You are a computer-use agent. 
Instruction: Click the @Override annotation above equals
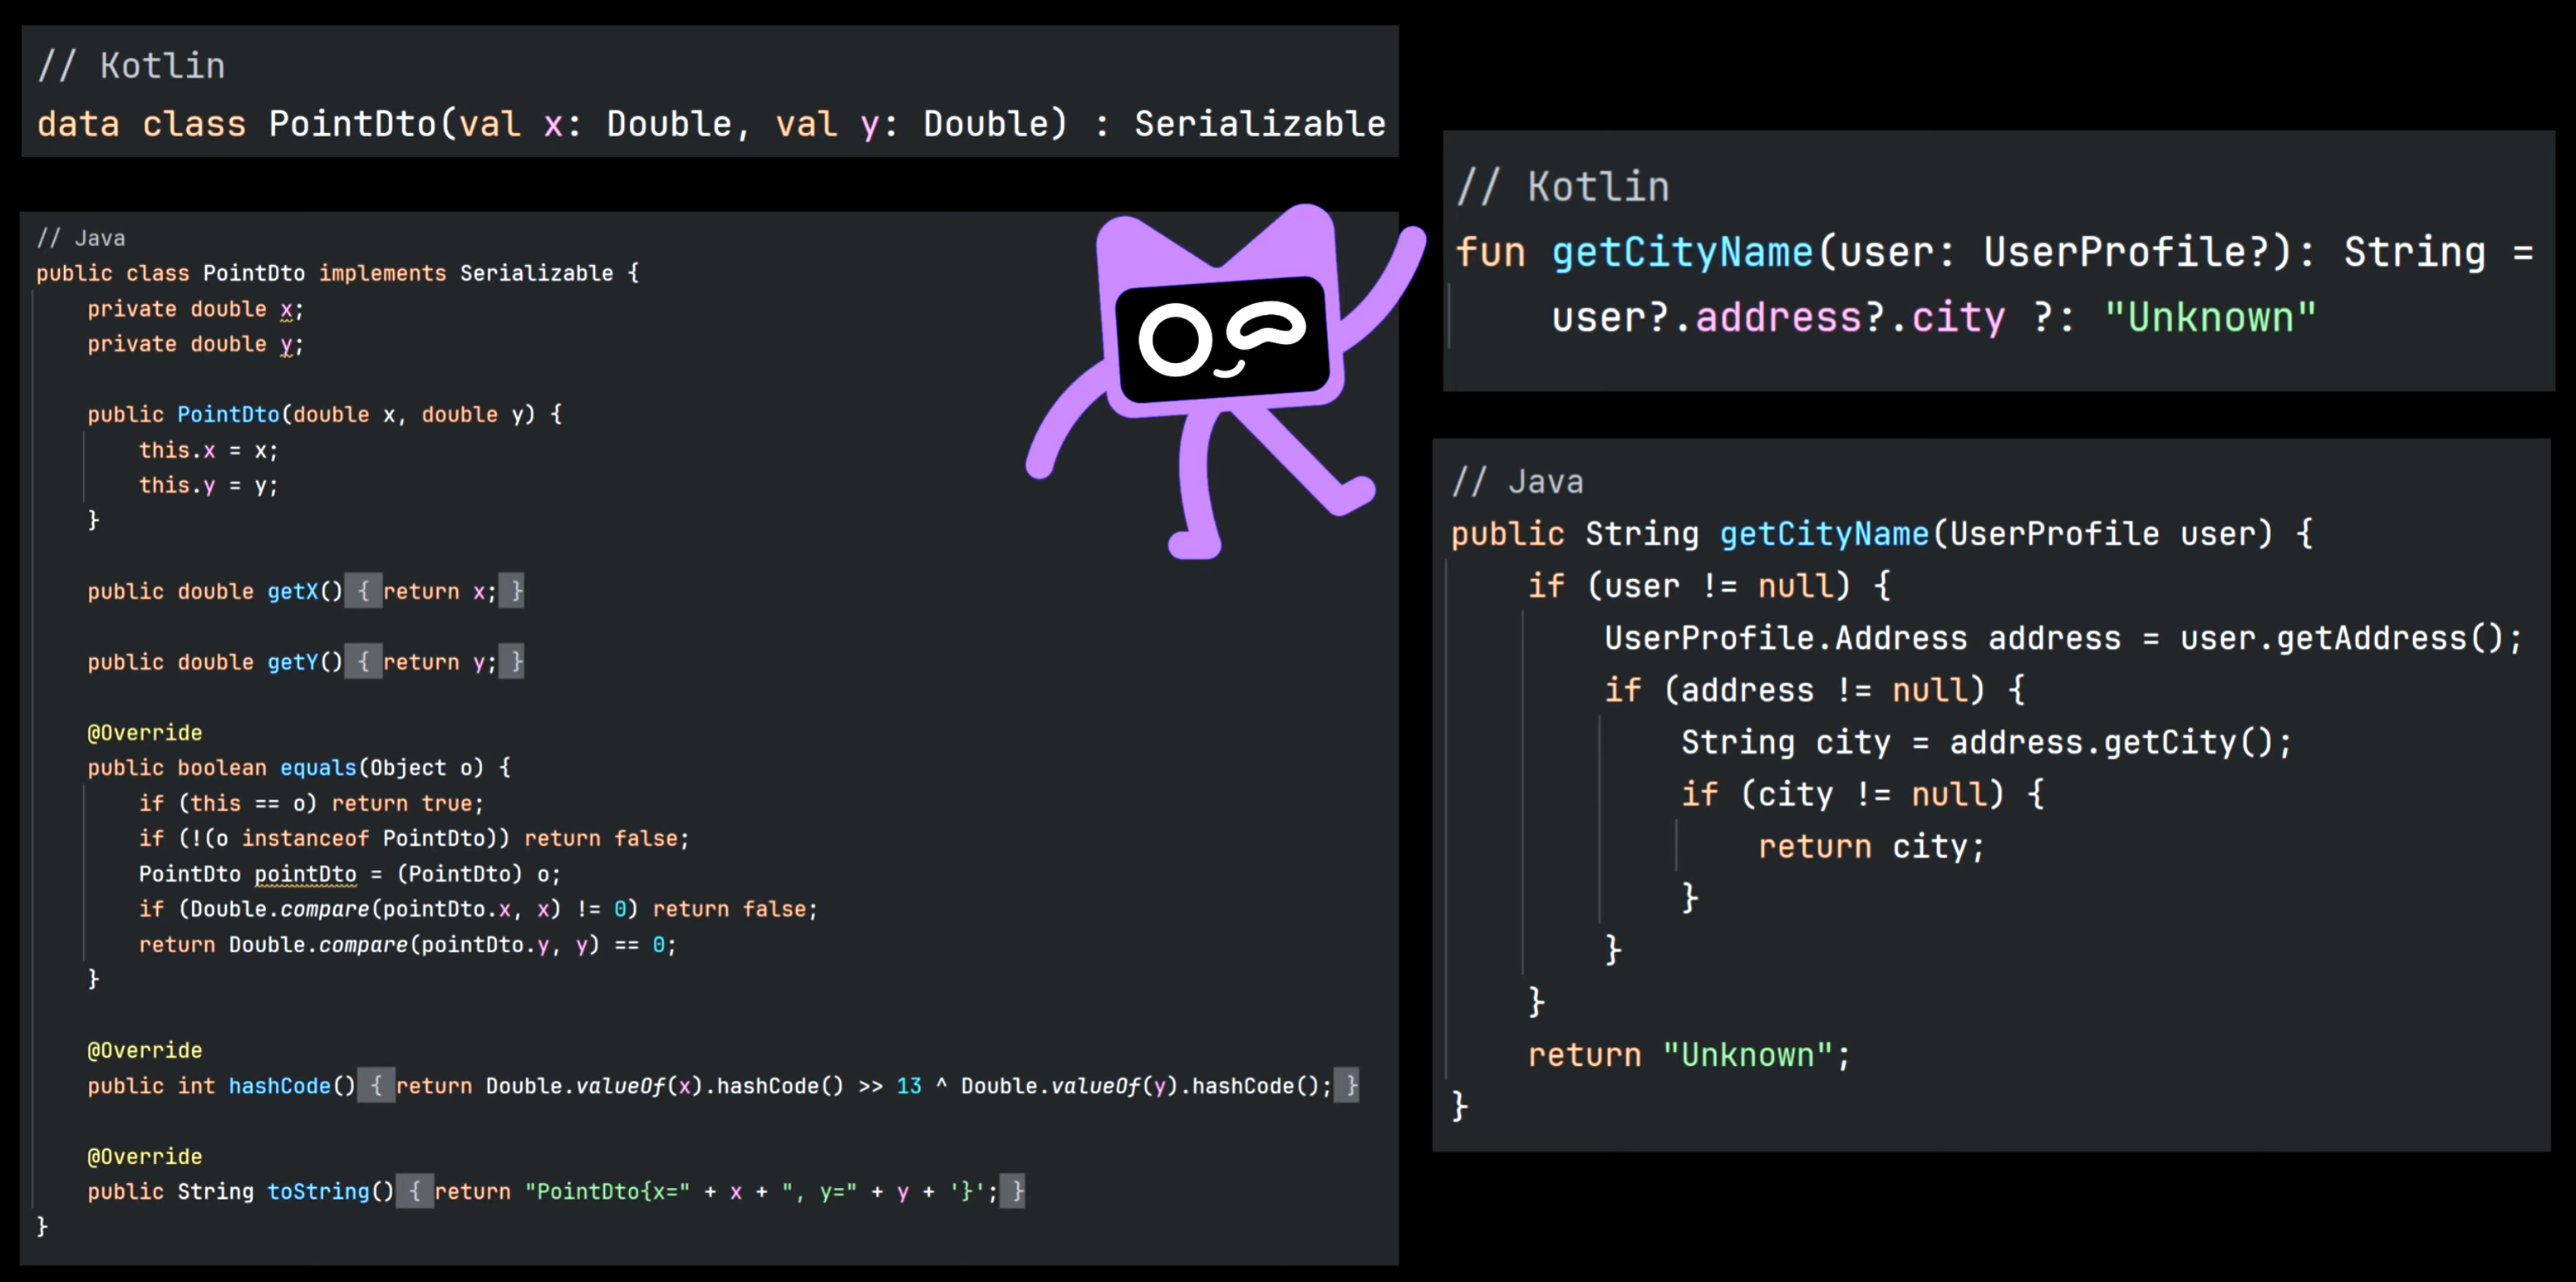[x=145, y=733]
